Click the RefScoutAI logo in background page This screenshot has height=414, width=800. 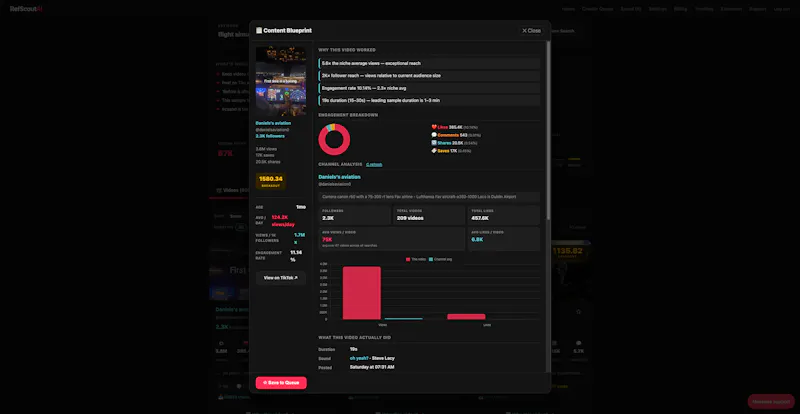pyautogui.click(x=26, y=9)
